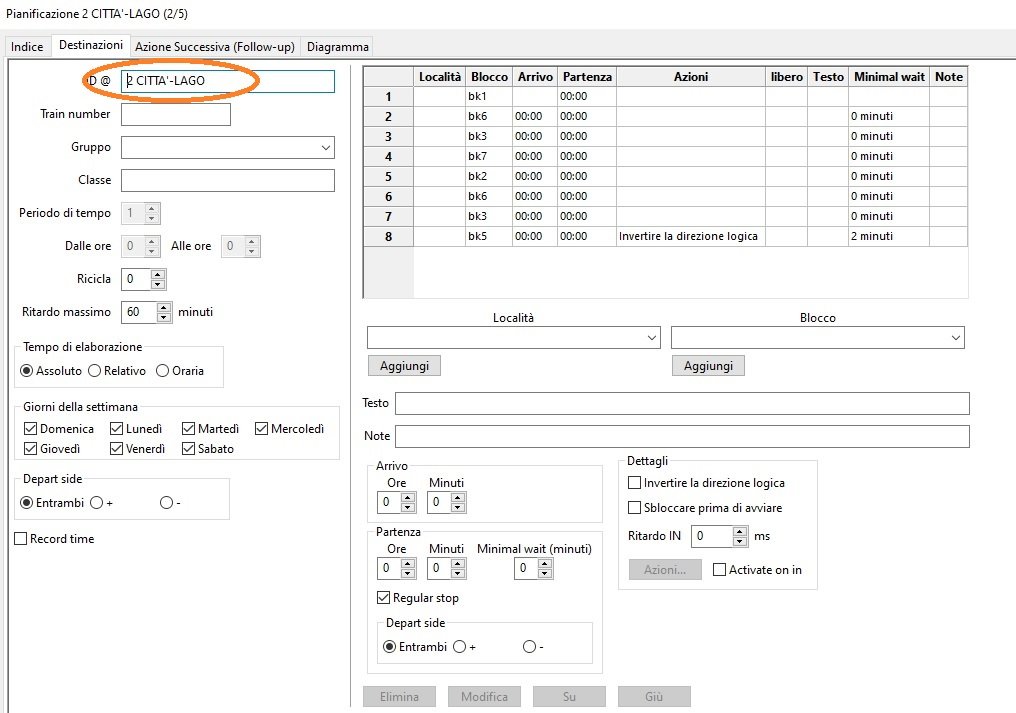Click Aggiungi button under Blocco
Image resolution: width=1016 pixels, height=713 pixels.
(x=708, y=366)
